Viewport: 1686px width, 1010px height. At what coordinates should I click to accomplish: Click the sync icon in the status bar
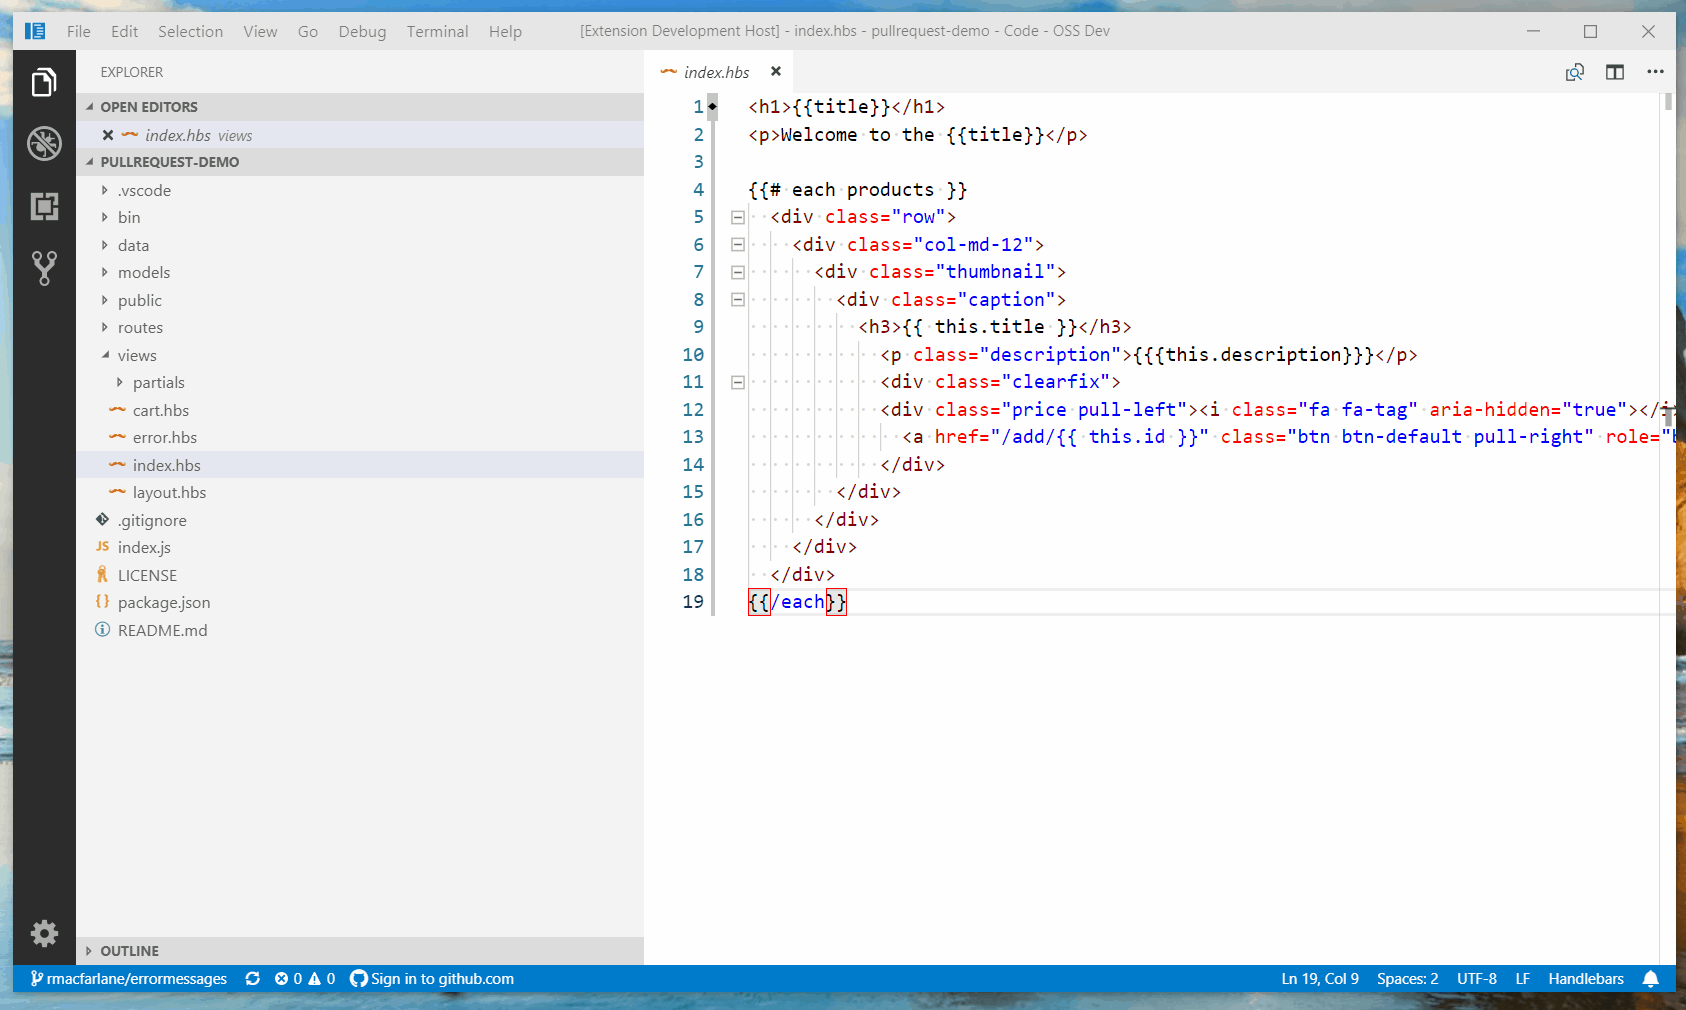pyautogui.click(x=252, y=979)
